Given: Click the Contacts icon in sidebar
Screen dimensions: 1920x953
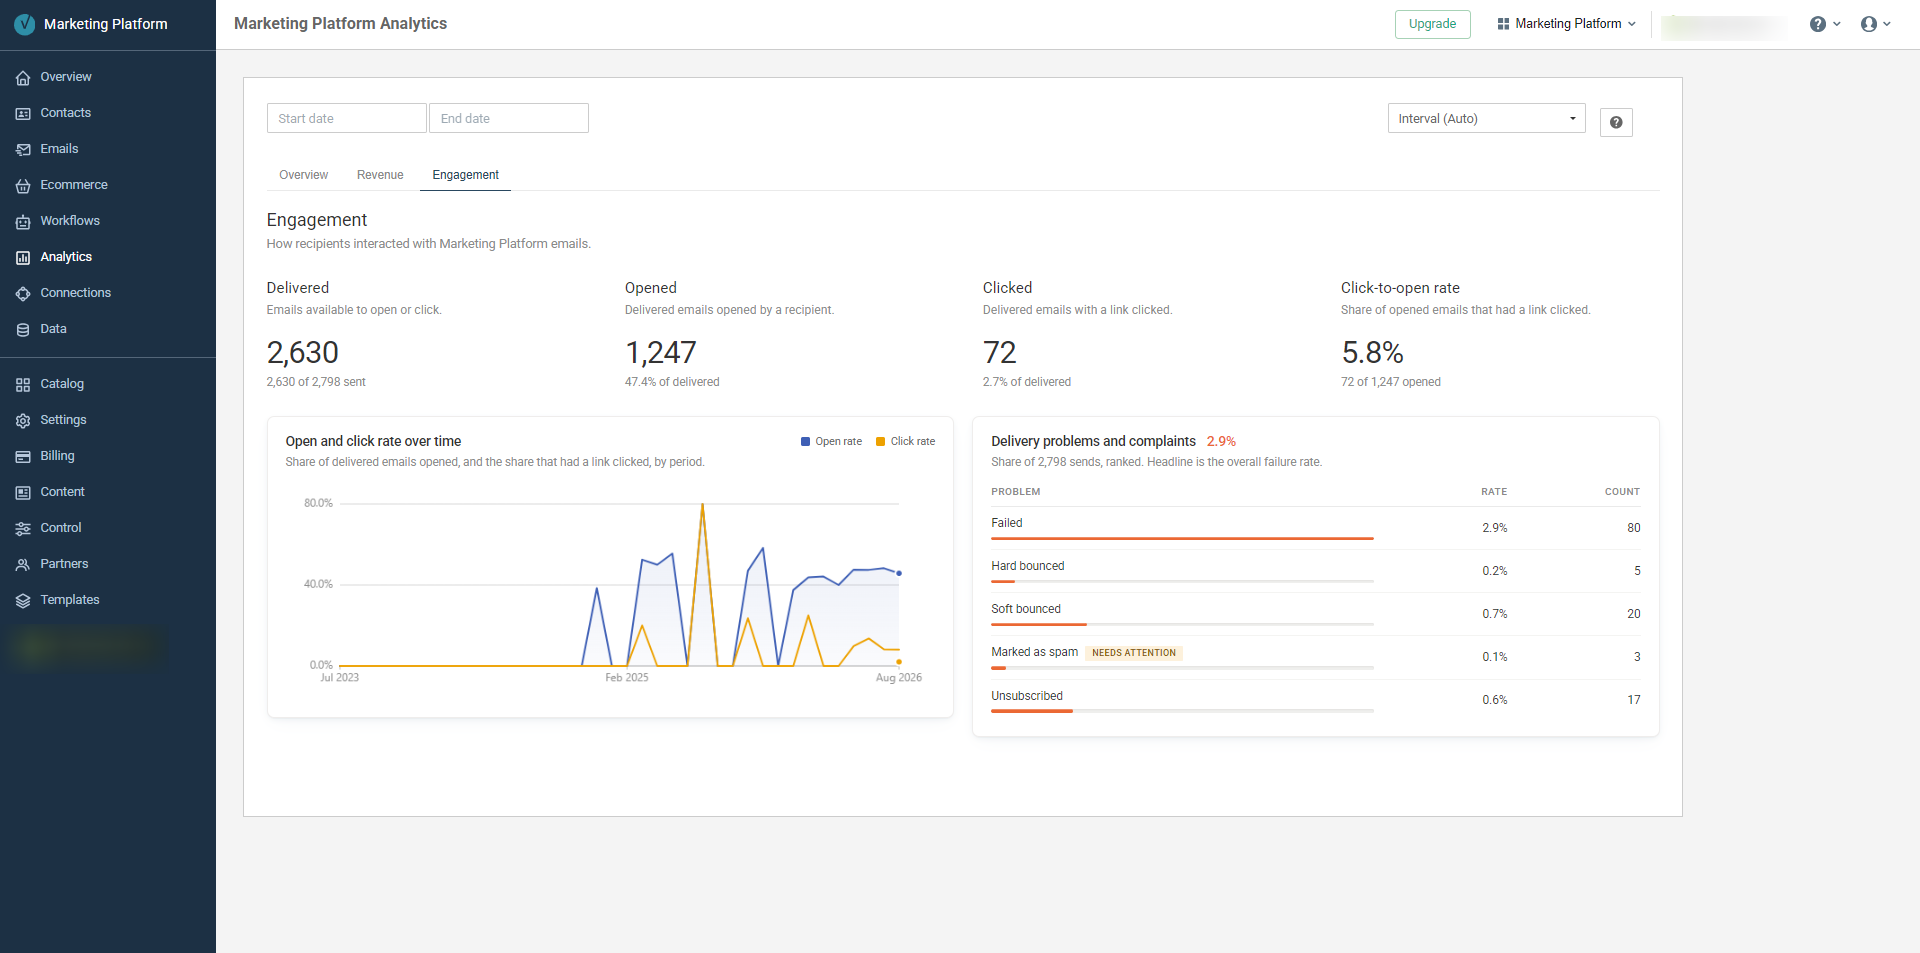Looking at the screenshot, I should click(23, 114).
